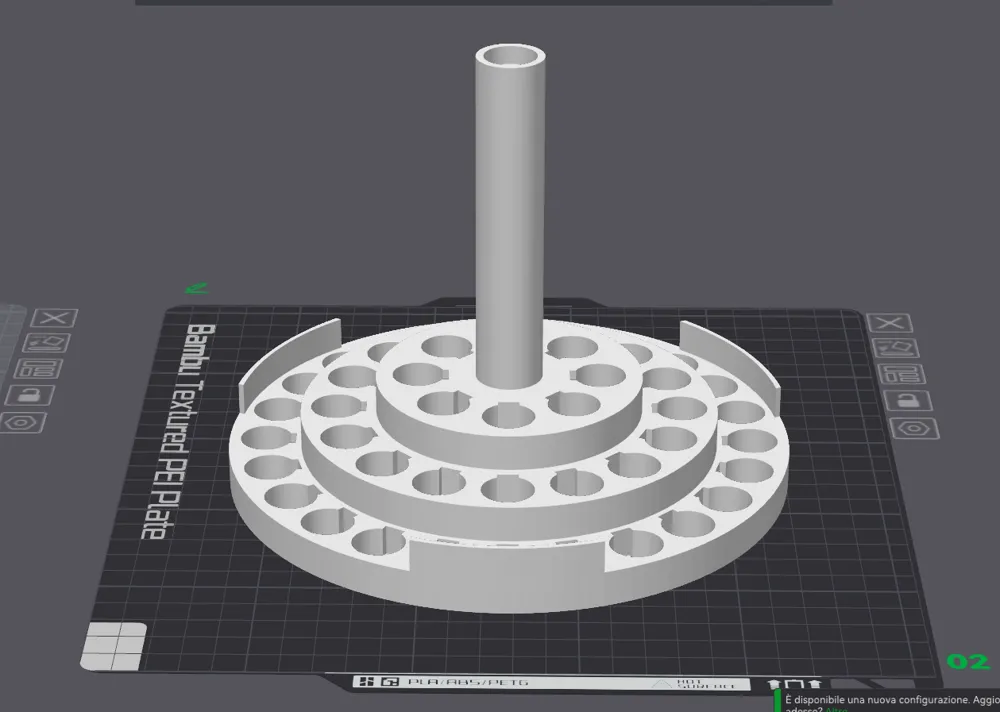Viewport: 1000px width, 712px height.
Task: Click the light gray corner square on plate
Action: click(x=114, y=646)
